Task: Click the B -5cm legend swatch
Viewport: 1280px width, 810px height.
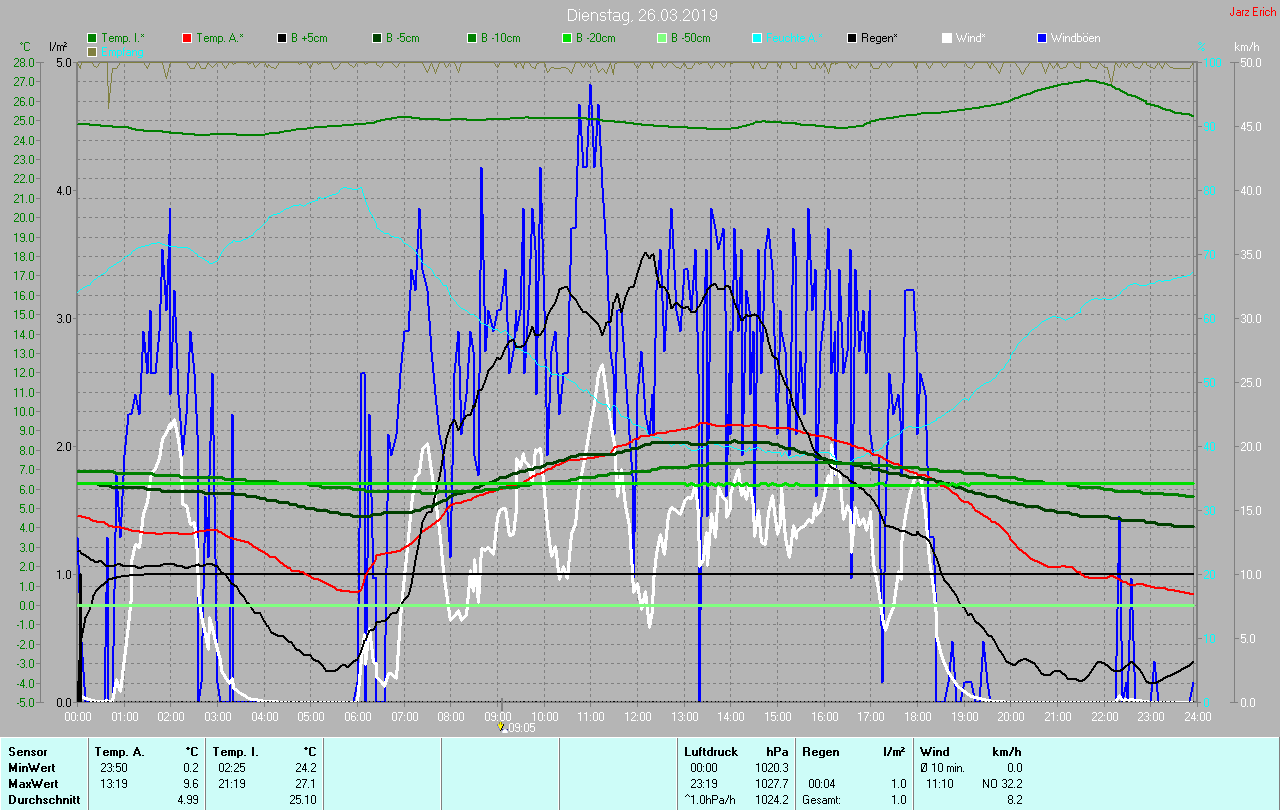Action: 377,38
